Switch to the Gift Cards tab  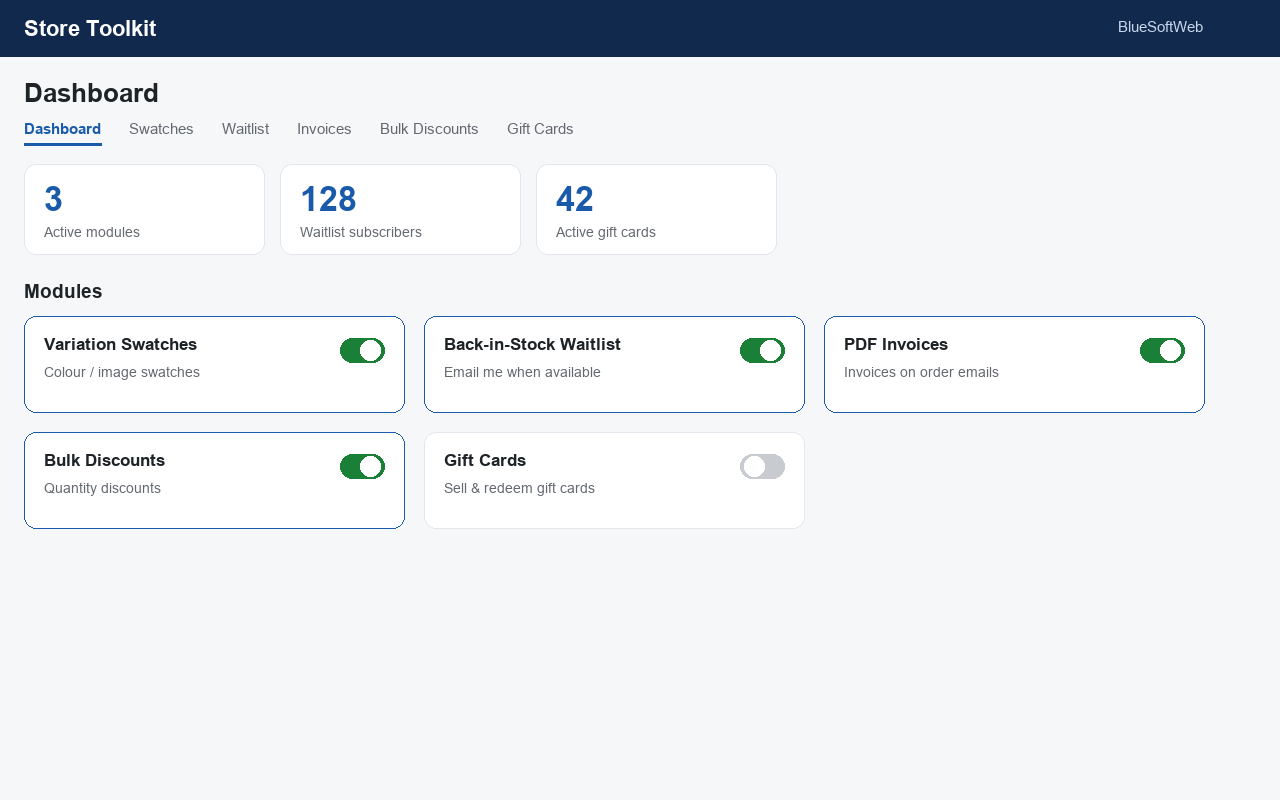[540, 129]
